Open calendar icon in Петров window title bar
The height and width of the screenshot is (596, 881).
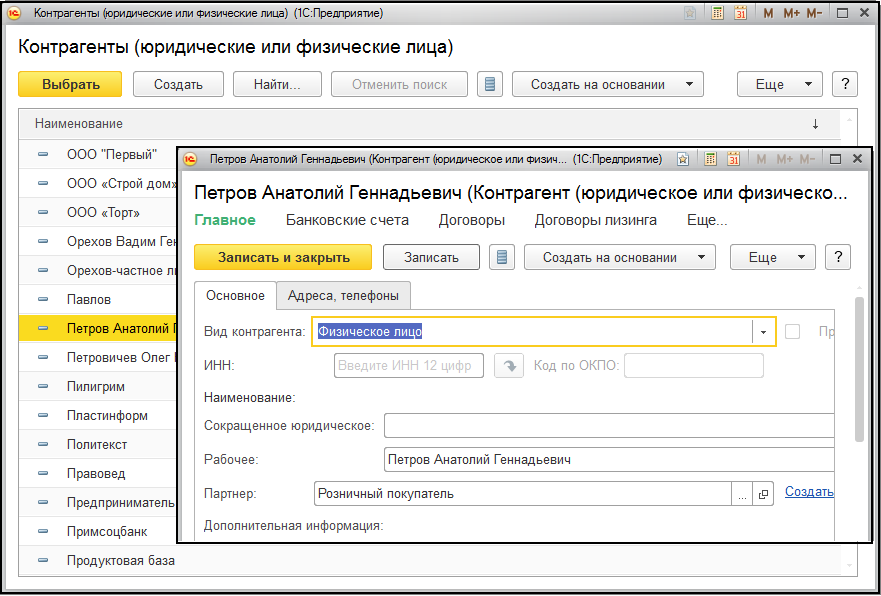(733, 160)
